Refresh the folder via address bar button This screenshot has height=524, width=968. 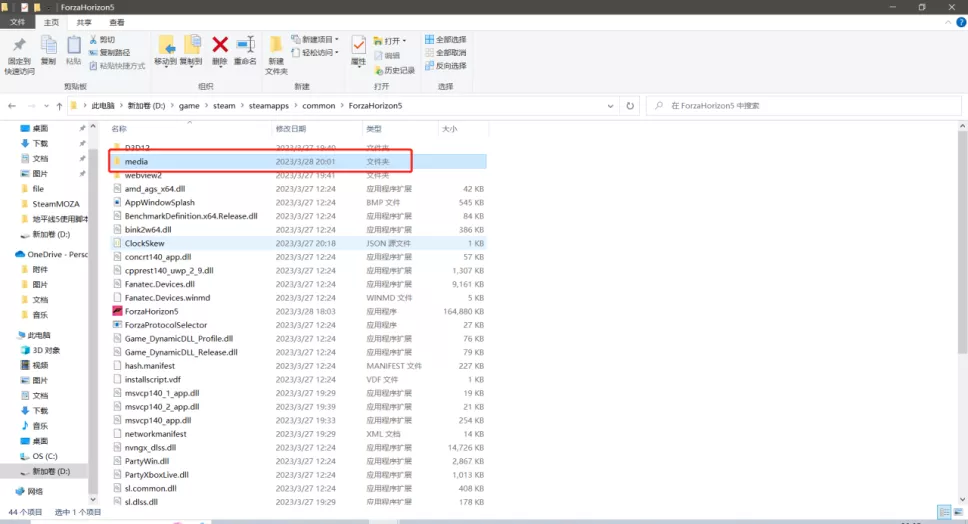click(x=630, y=105)
